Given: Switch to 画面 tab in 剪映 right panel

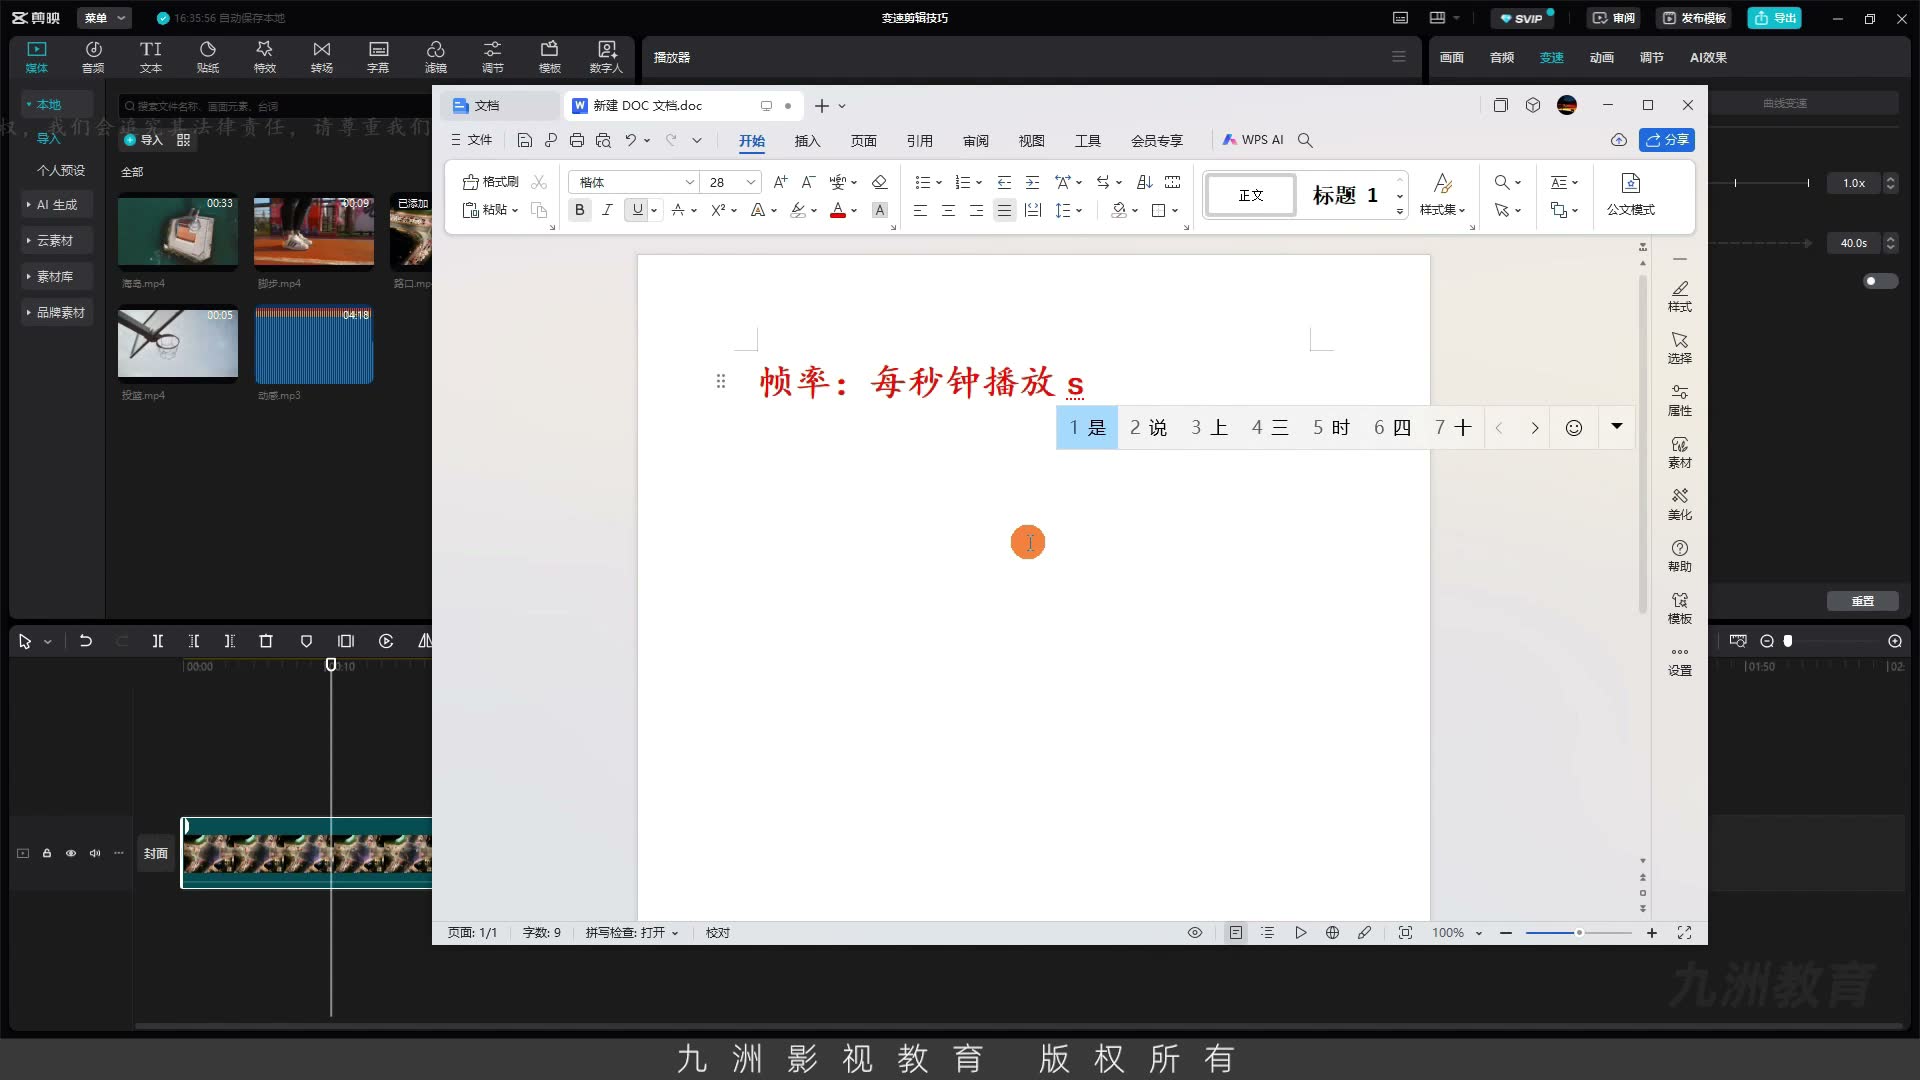Looking at the screenshot, I should coord(1451,57).
